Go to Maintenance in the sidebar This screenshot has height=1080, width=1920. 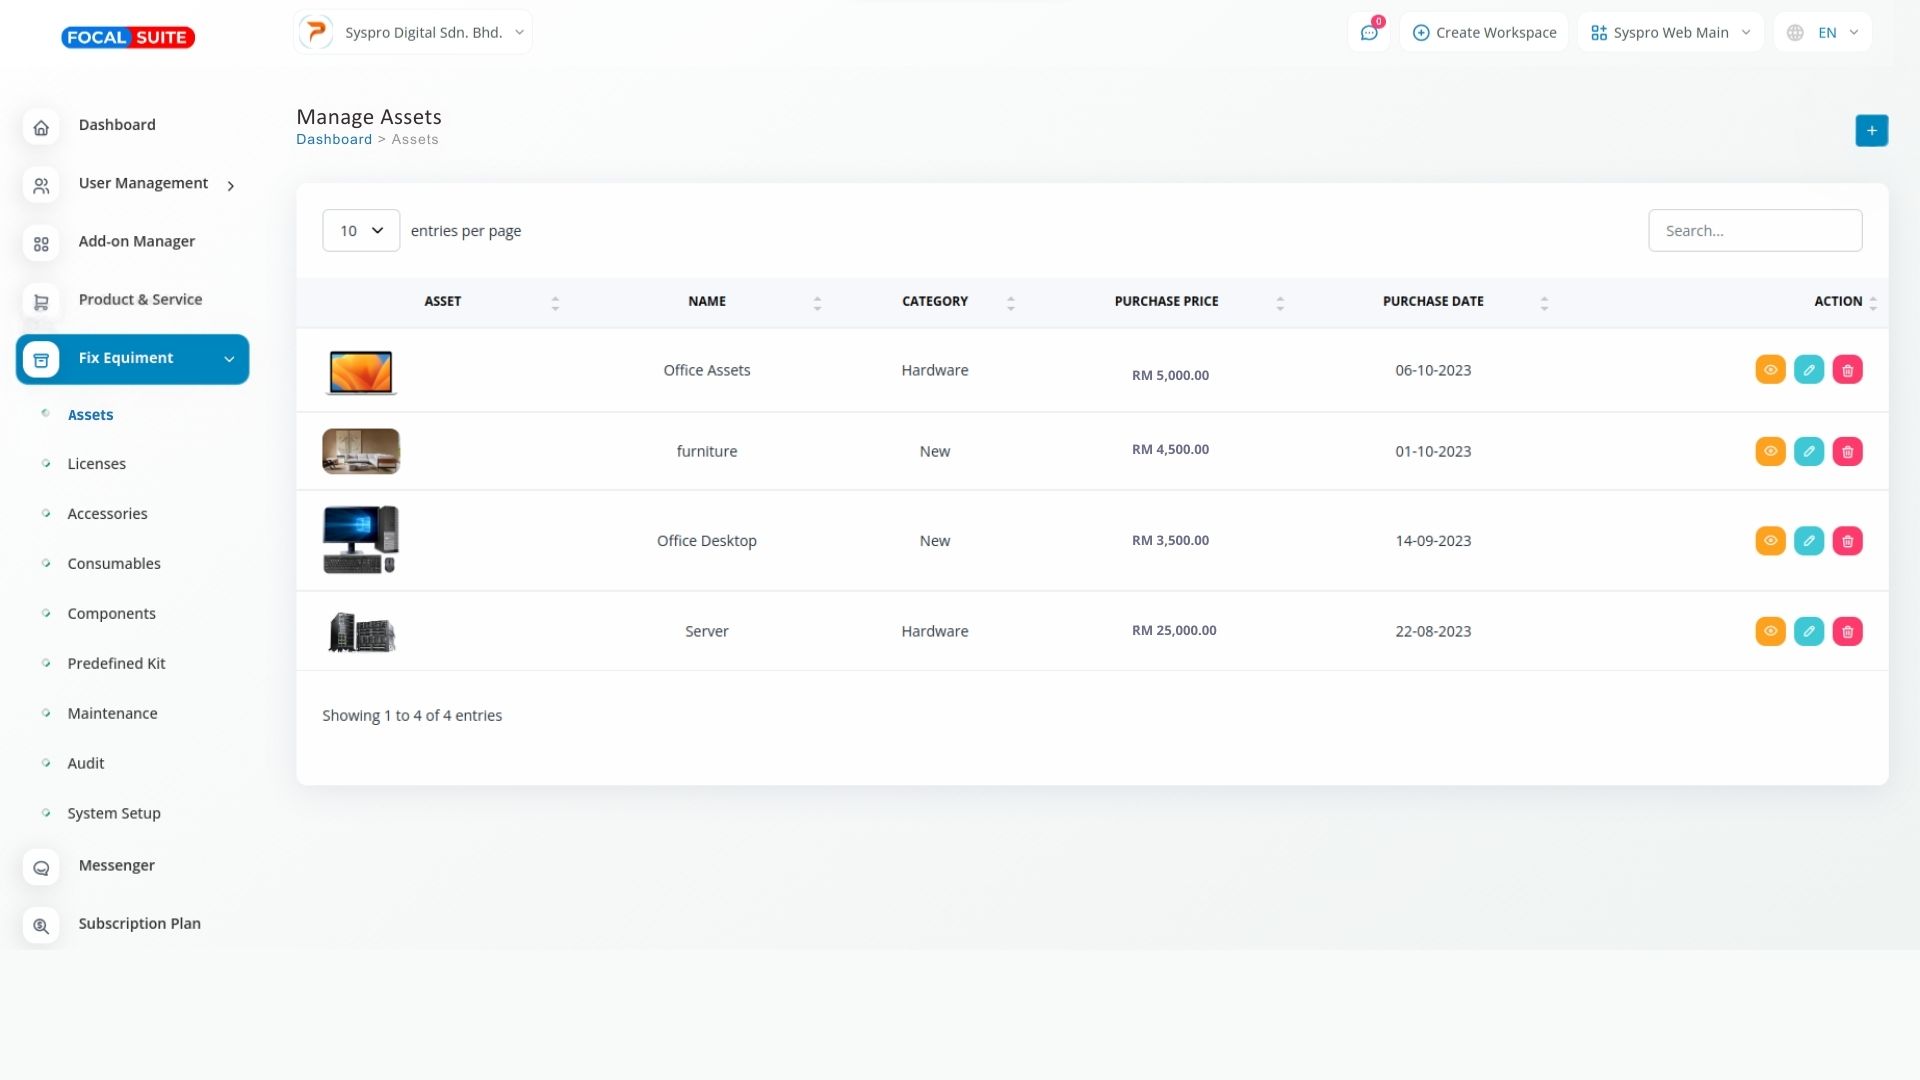point(112,713)
